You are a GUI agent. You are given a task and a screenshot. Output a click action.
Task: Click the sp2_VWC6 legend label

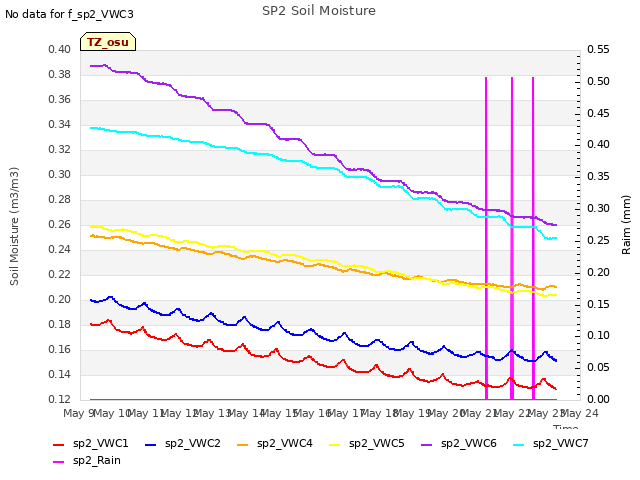coord(469,444)
